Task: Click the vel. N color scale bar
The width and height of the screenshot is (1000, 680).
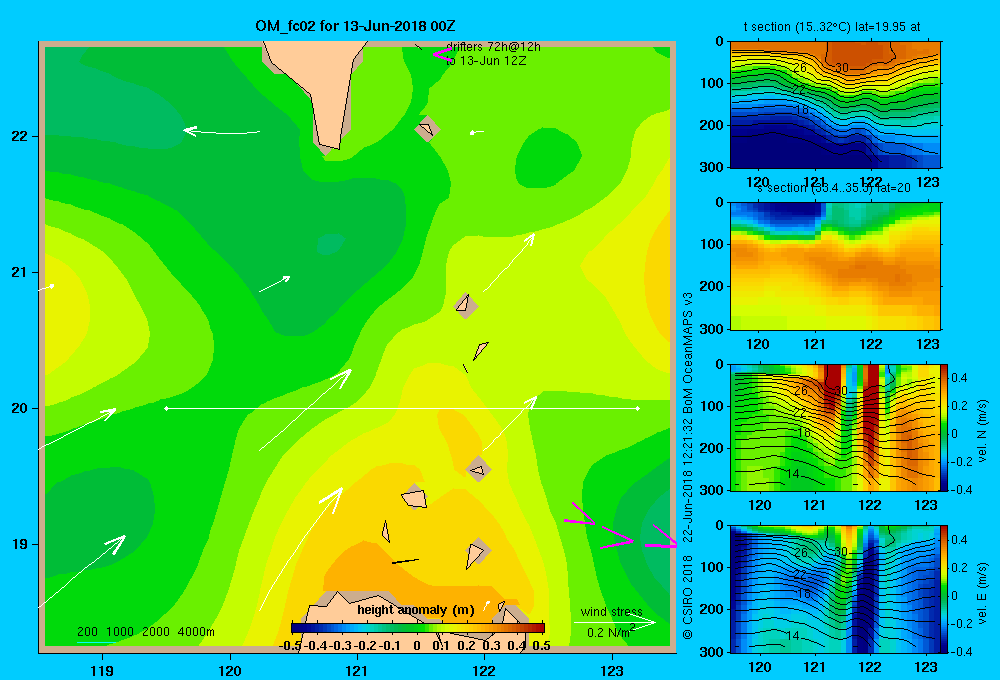Action: click(945, 427)
